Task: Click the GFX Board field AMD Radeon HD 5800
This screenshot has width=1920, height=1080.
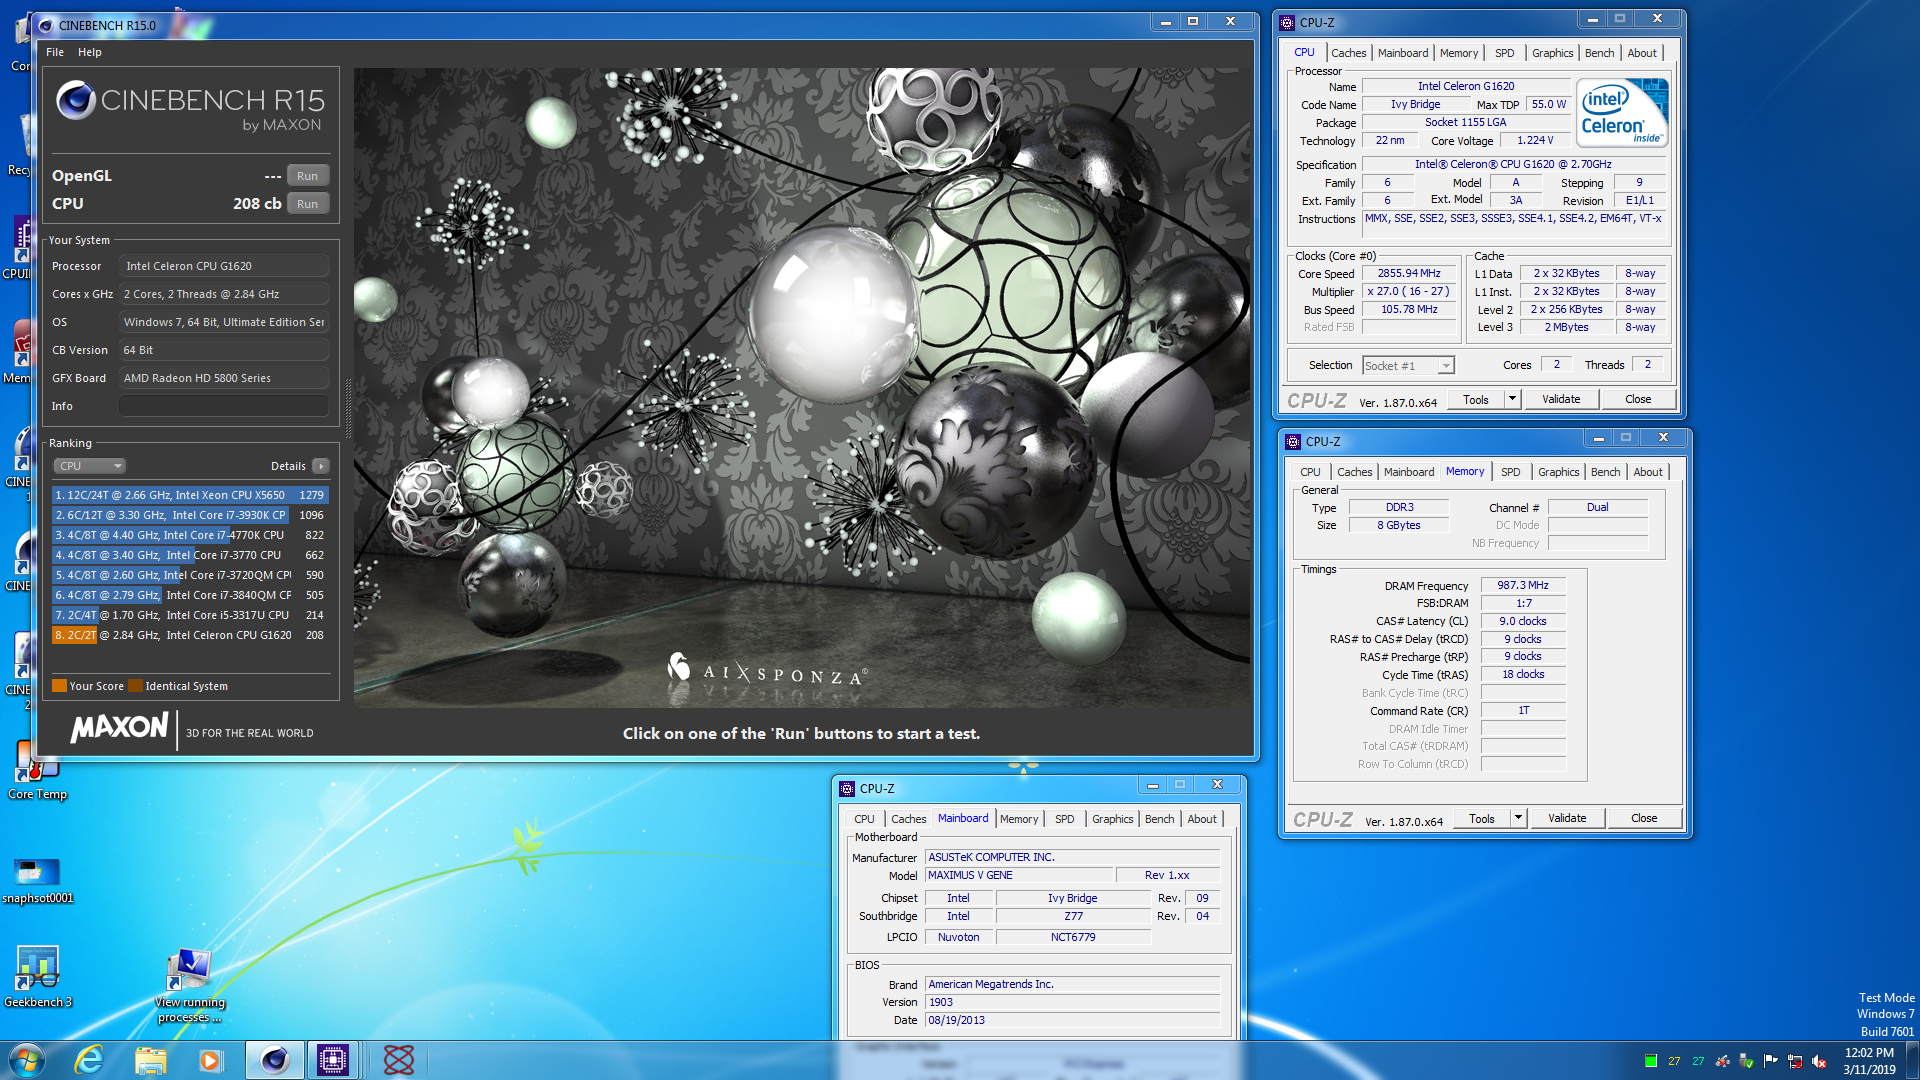Action: [224, 378]
